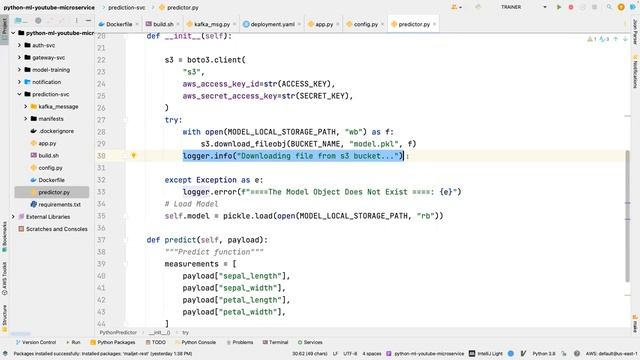
Task: Expand the kafka_message folder
Action: pyautogui.click(x=25, y=107)
